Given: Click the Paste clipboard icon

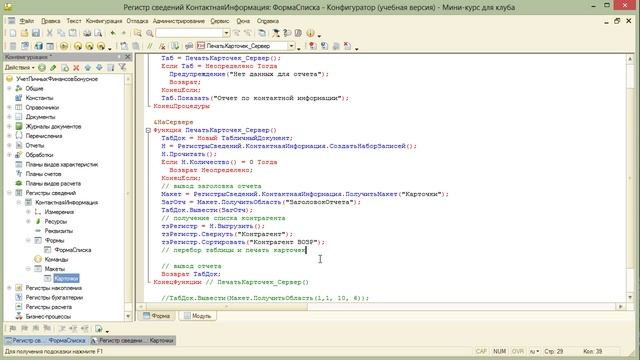Looking at the screenshot, I should coord(72,33).
